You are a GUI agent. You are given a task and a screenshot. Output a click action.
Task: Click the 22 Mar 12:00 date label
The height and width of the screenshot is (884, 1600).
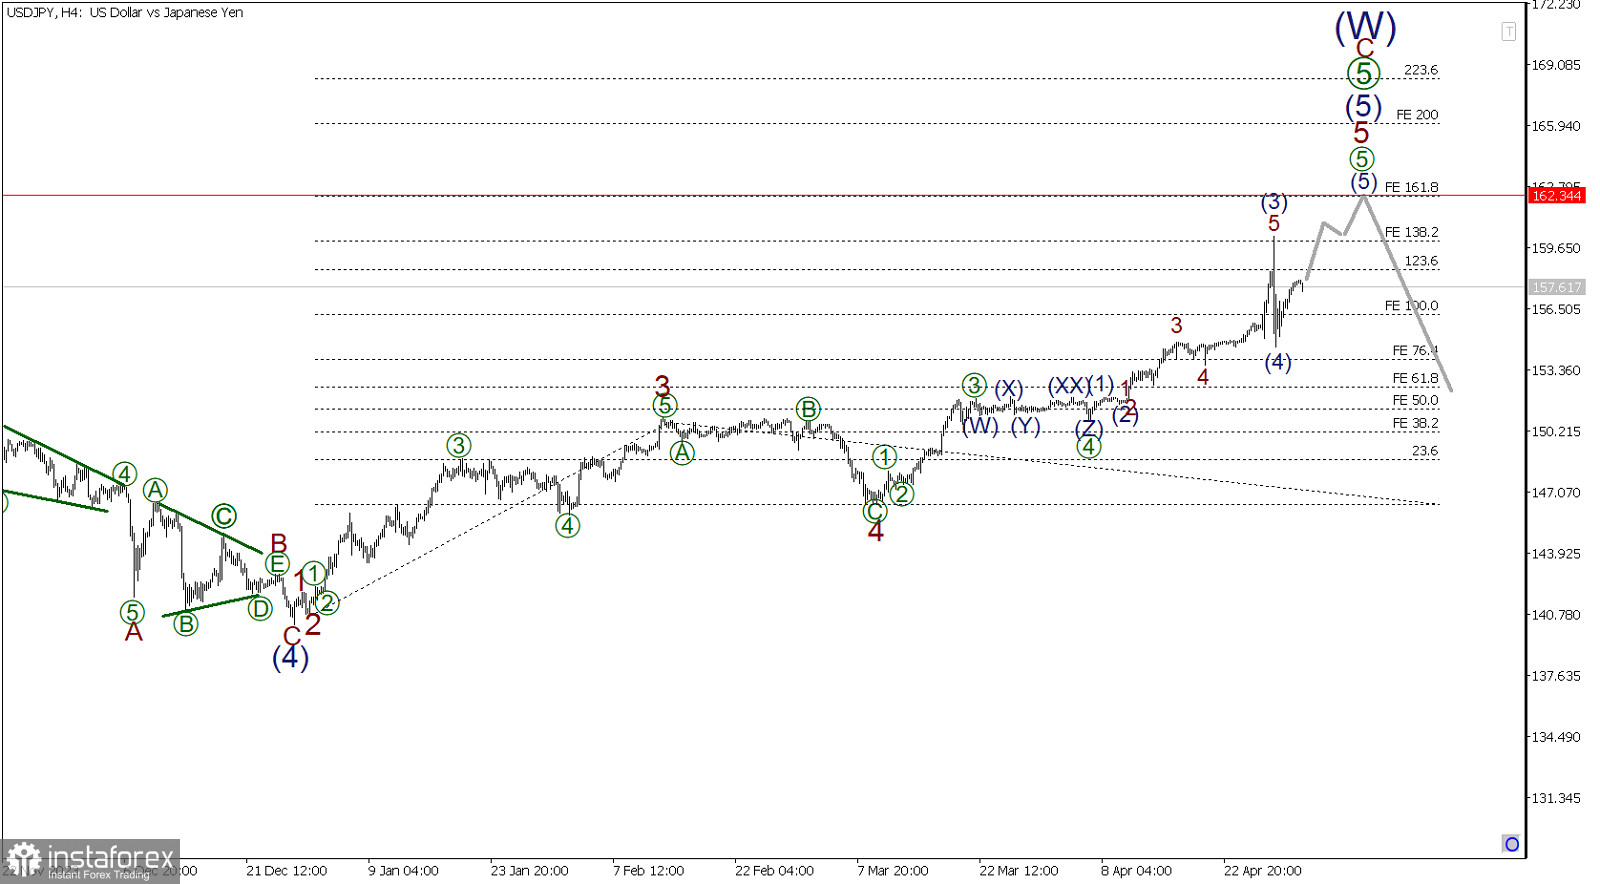pyautogui.click(x=1018, y=870)
